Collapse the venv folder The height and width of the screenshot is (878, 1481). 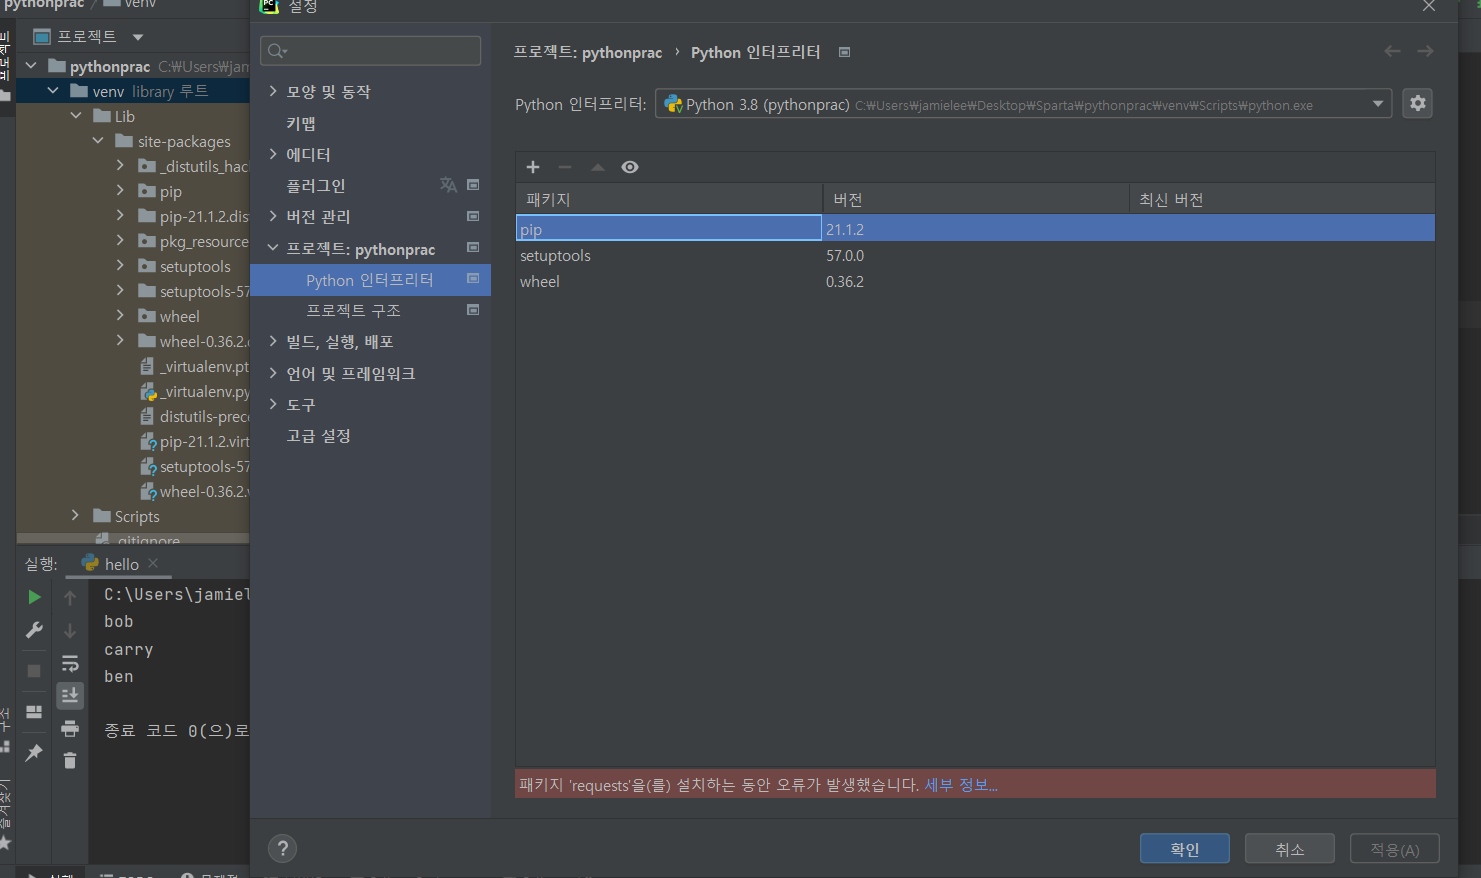[53, 91]
